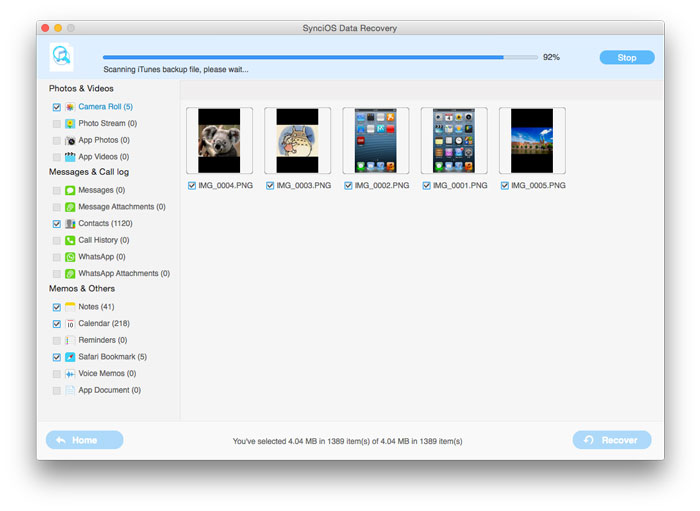
Task: Click the Voice Memos waveform icon
Action: pos(70,374)
